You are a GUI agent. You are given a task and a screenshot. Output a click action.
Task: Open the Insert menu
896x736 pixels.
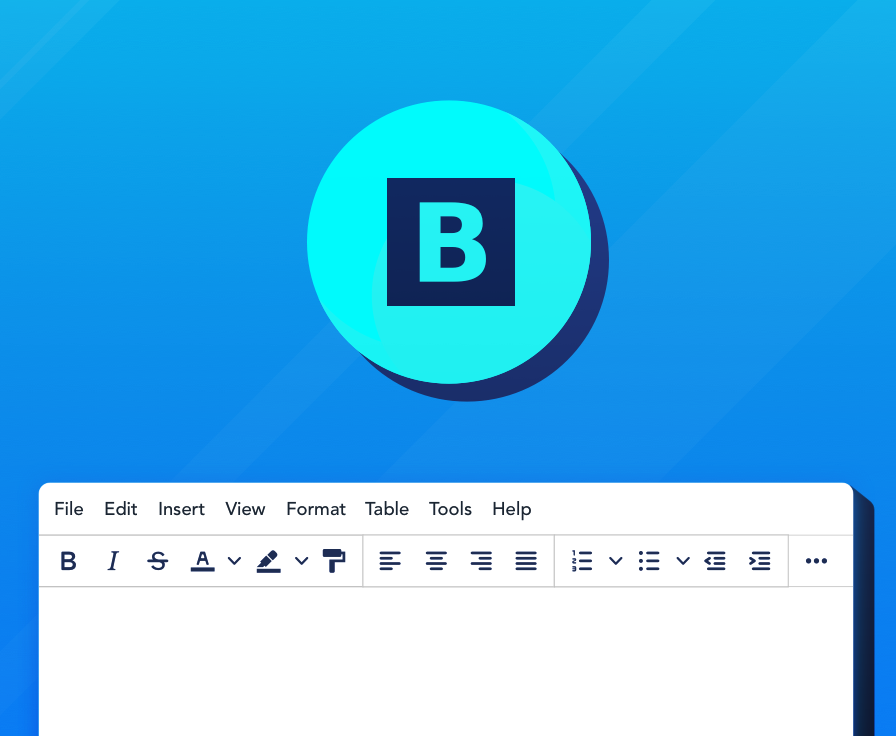click(x=181, y=509)
